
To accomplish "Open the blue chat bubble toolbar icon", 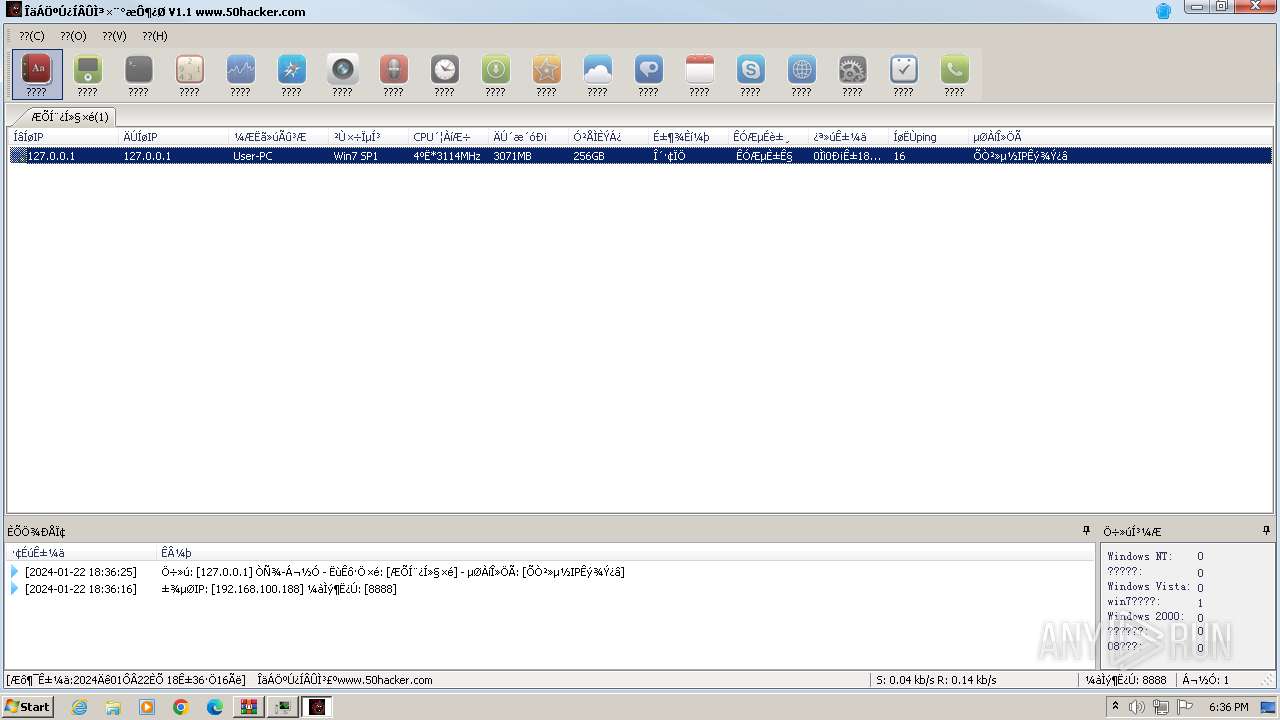I will tap(649, 74).
